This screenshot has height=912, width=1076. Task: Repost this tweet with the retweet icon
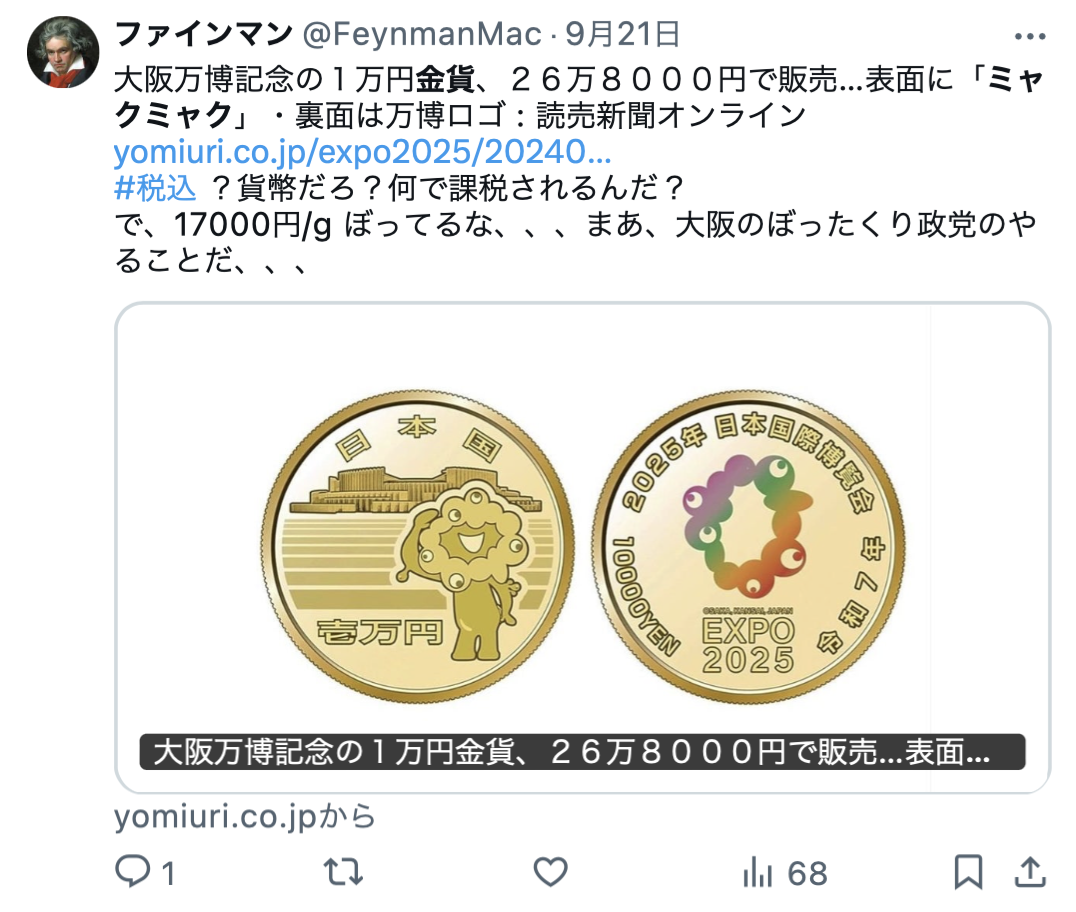(x=343, y=872)
